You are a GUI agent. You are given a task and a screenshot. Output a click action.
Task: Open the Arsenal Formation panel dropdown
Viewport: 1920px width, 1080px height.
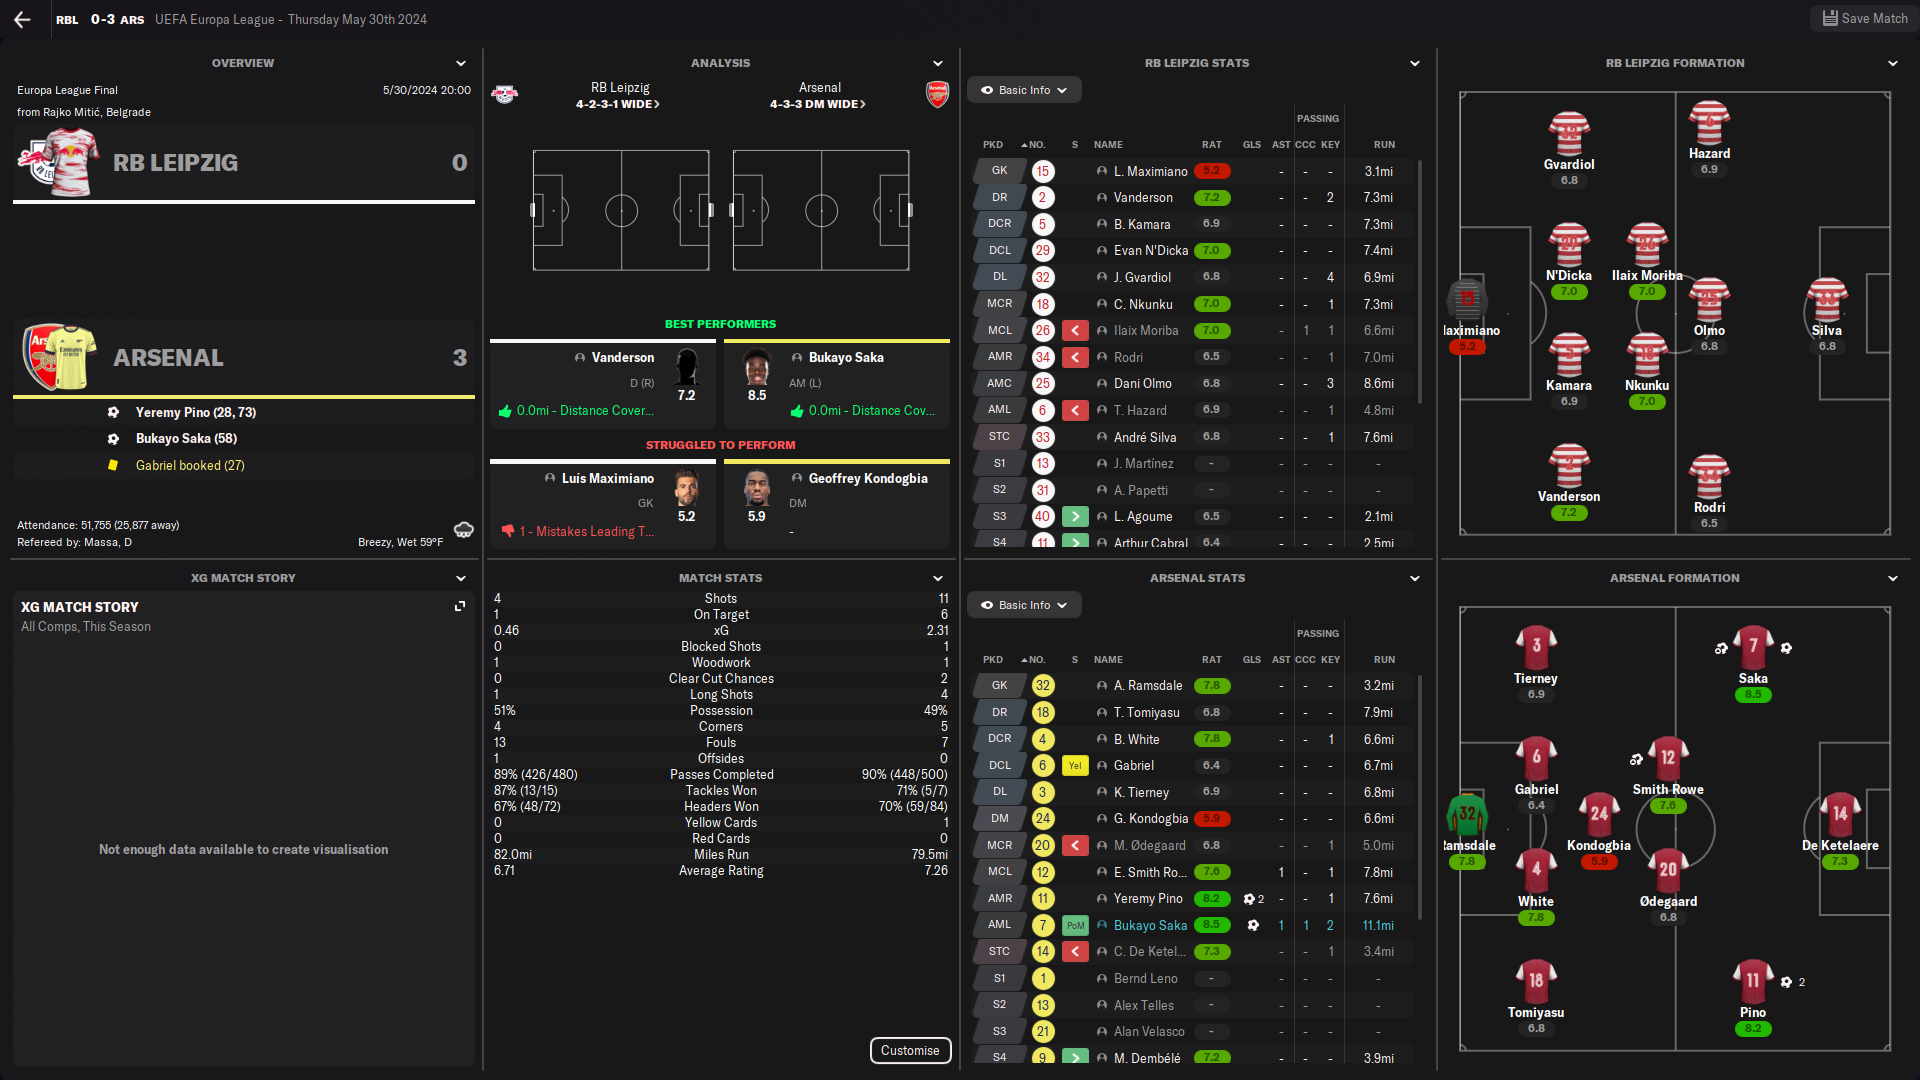1893,578
